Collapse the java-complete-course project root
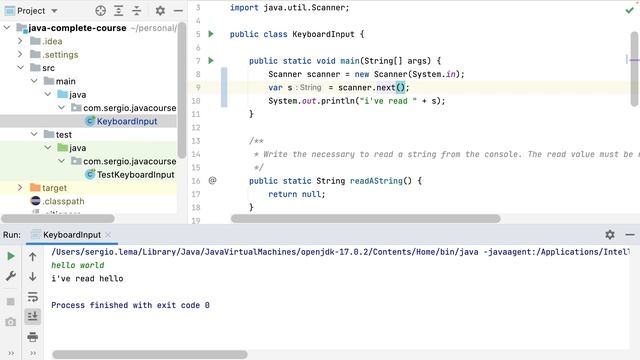This screenshot has width=640, height=360. click(7, 28)
